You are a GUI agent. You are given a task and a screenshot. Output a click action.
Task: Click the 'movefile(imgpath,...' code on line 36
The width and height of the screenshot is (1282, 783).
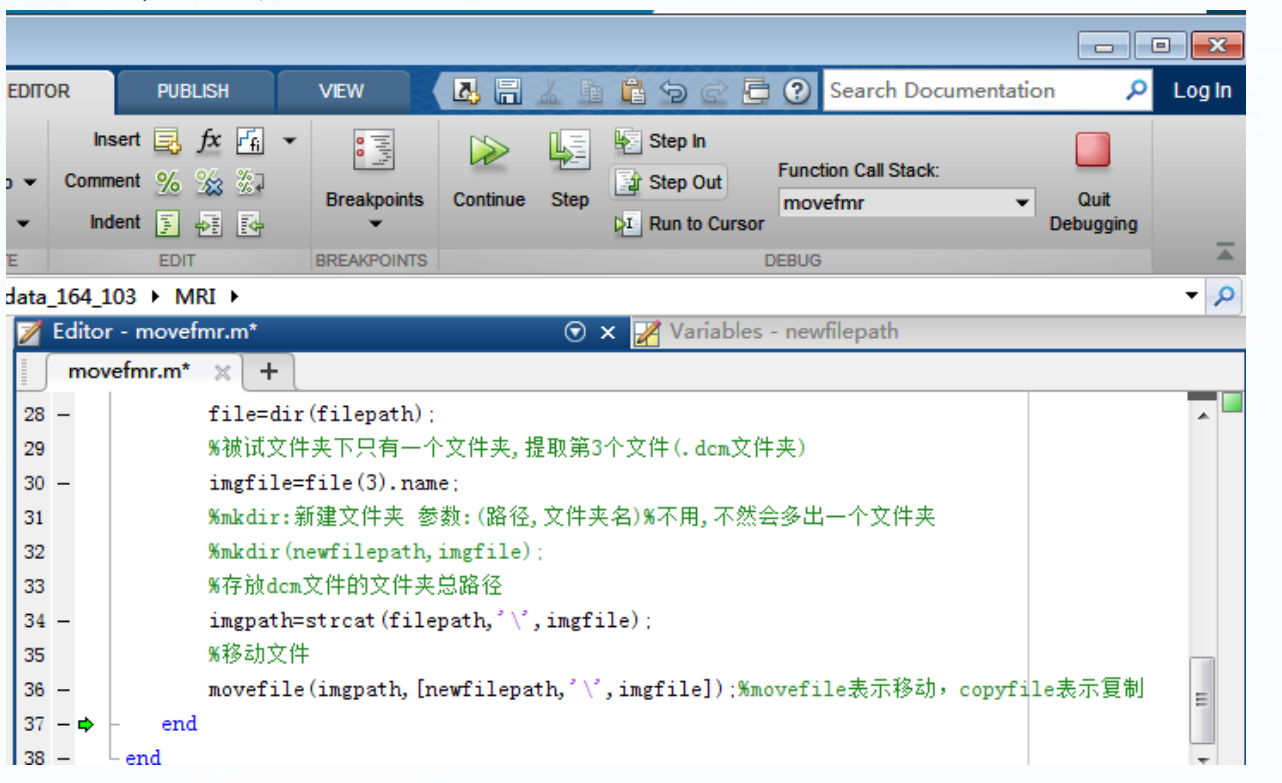pos(472,690)
